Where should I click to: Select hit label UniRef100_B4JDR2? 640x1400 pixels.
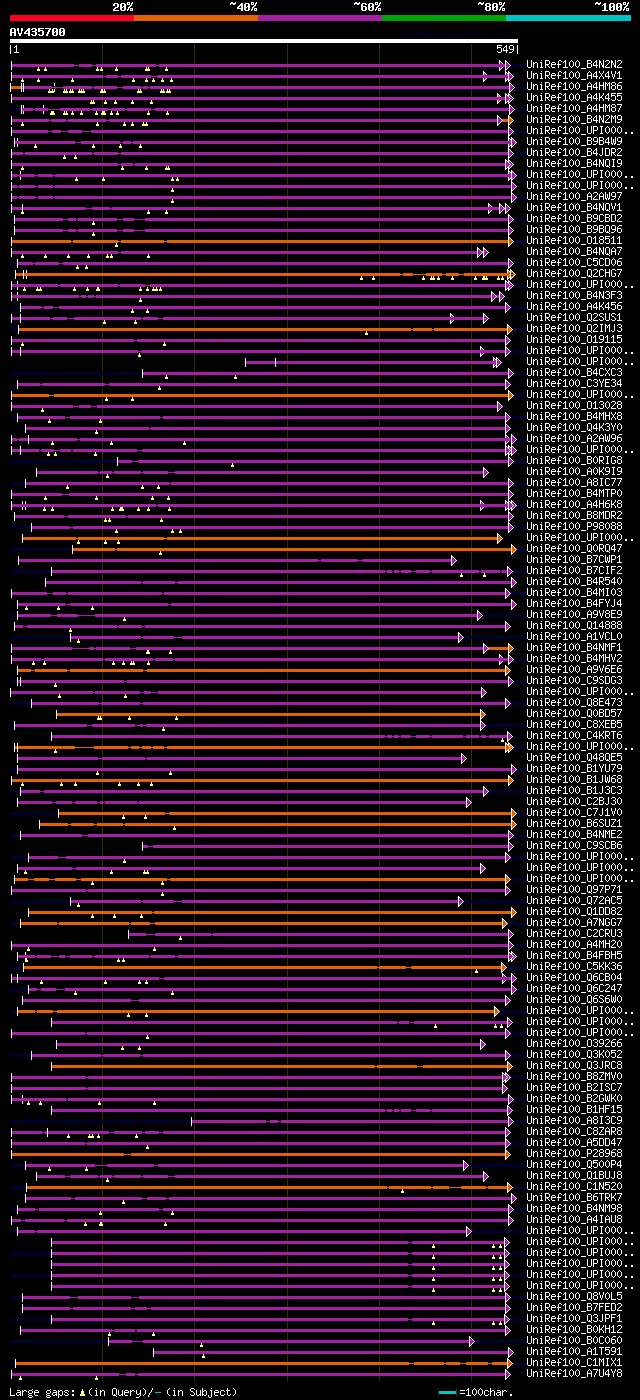pyautogui.click(x=573, y=152)
